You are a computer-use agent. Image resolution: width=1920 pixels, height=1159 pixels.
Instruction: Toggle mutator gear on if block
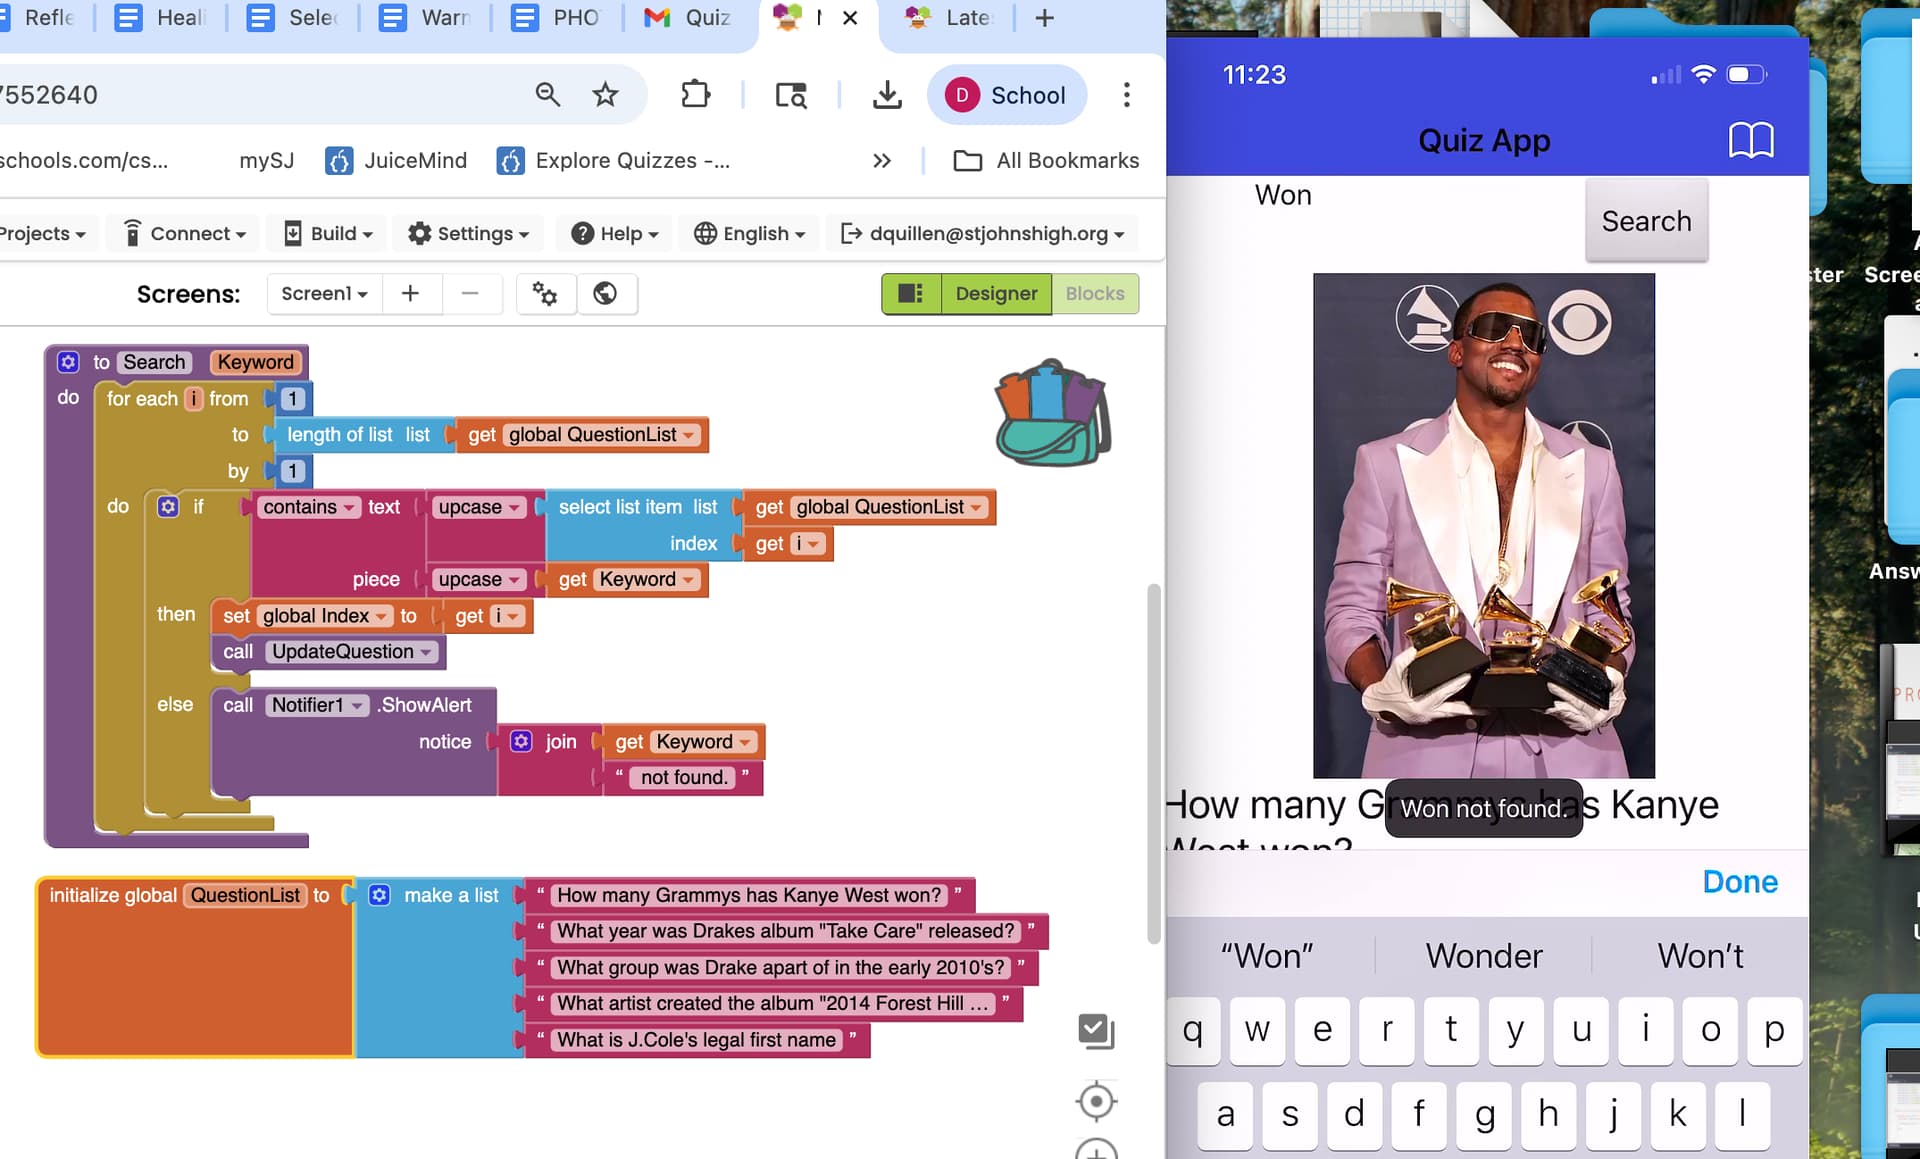(x=168, y=507)
